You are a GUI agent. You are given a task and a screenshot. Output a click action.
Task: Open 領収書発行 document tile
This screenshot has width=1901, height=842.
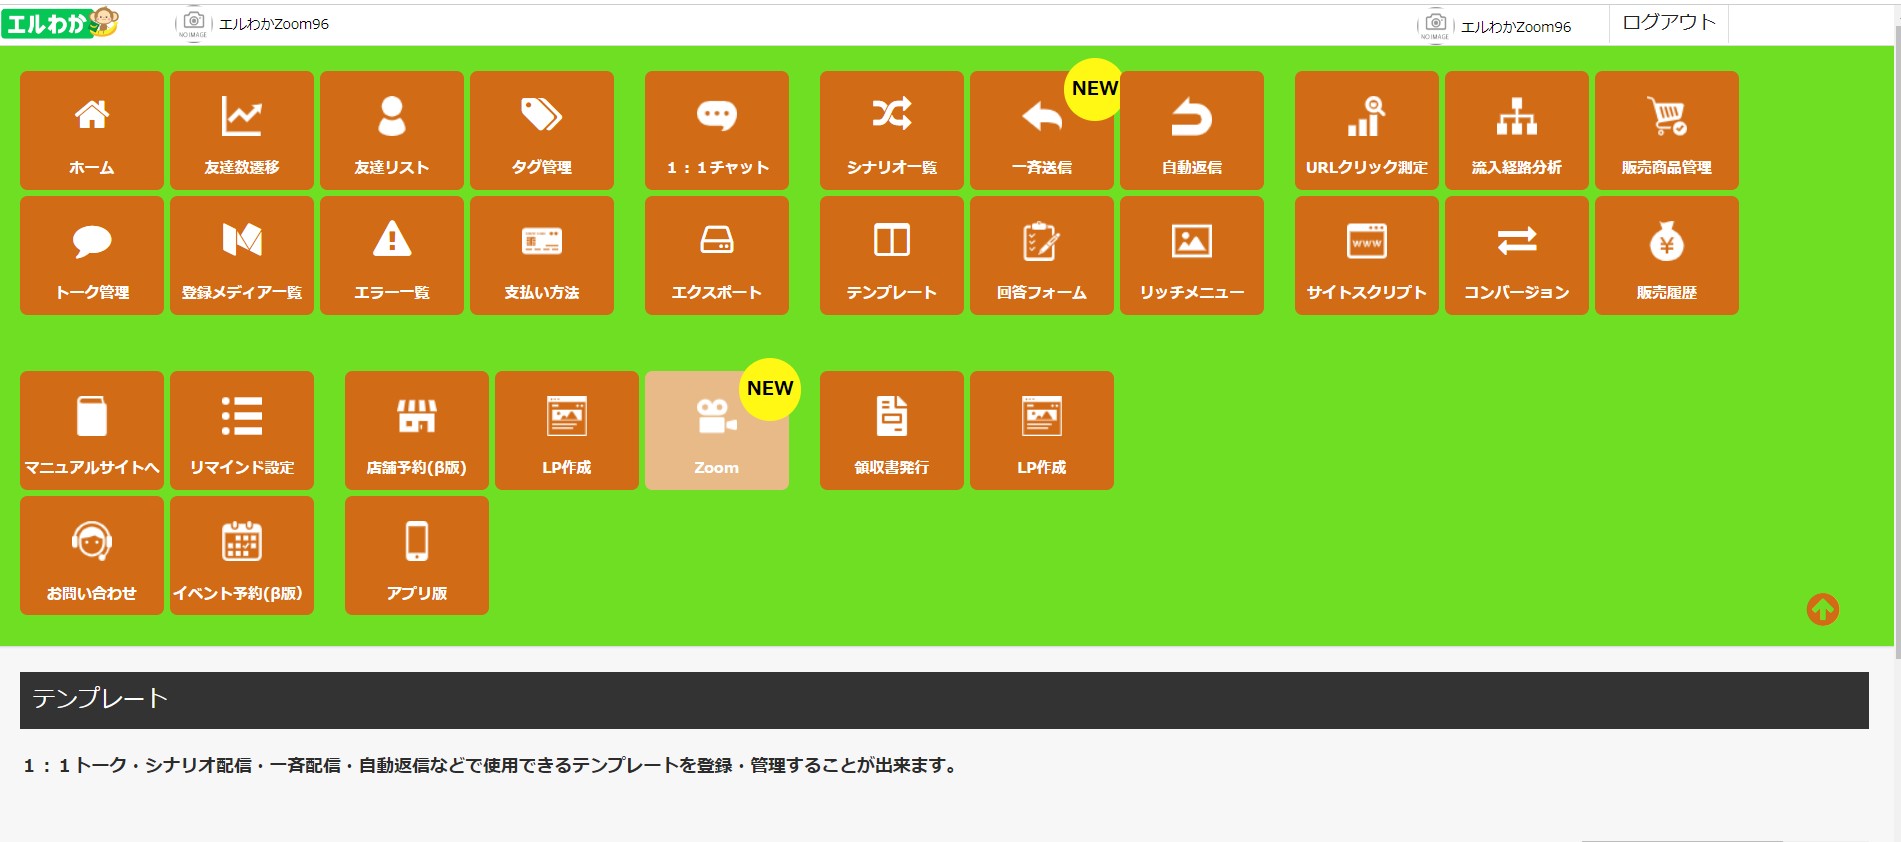pos(892,430)
